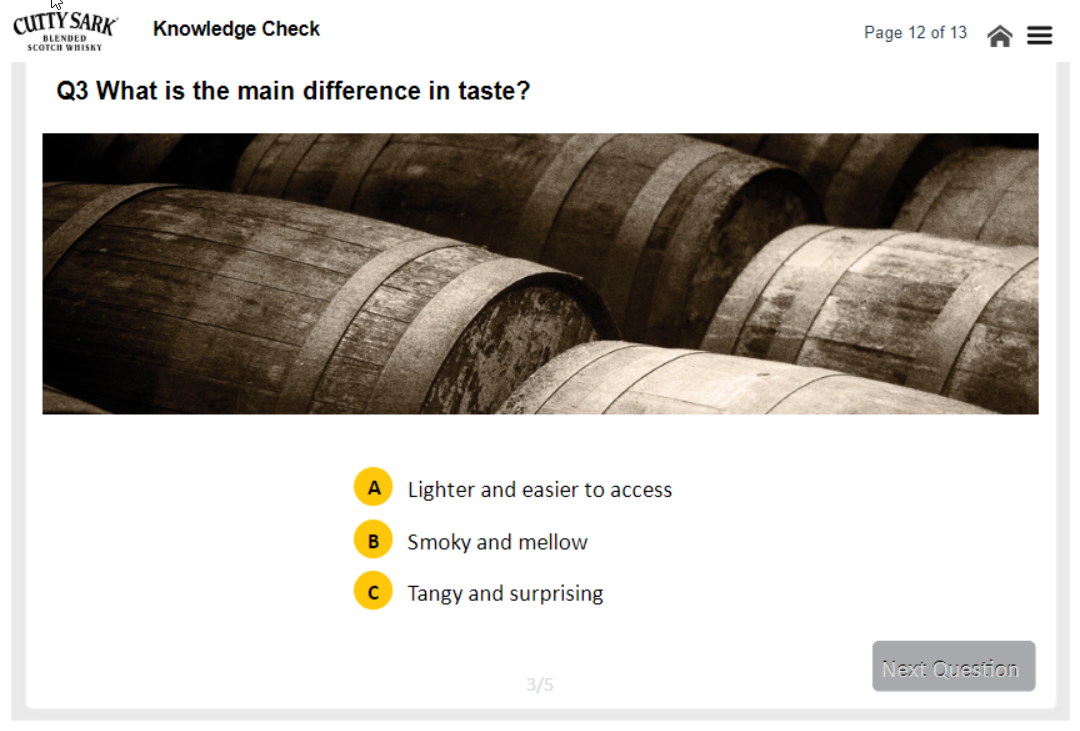This screenshot has height=731, width=1080.
Task: Click the "Knowledge Check" page title
Action: click(236, 29)
